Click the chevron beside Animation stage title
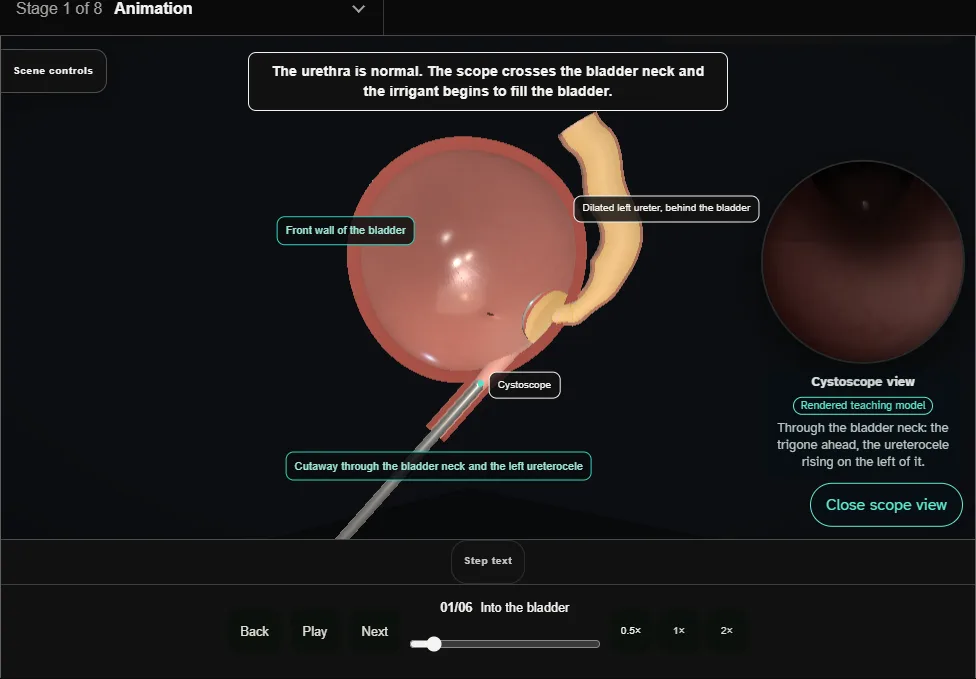The image size is (976, 679). click(x=359, y=9)
